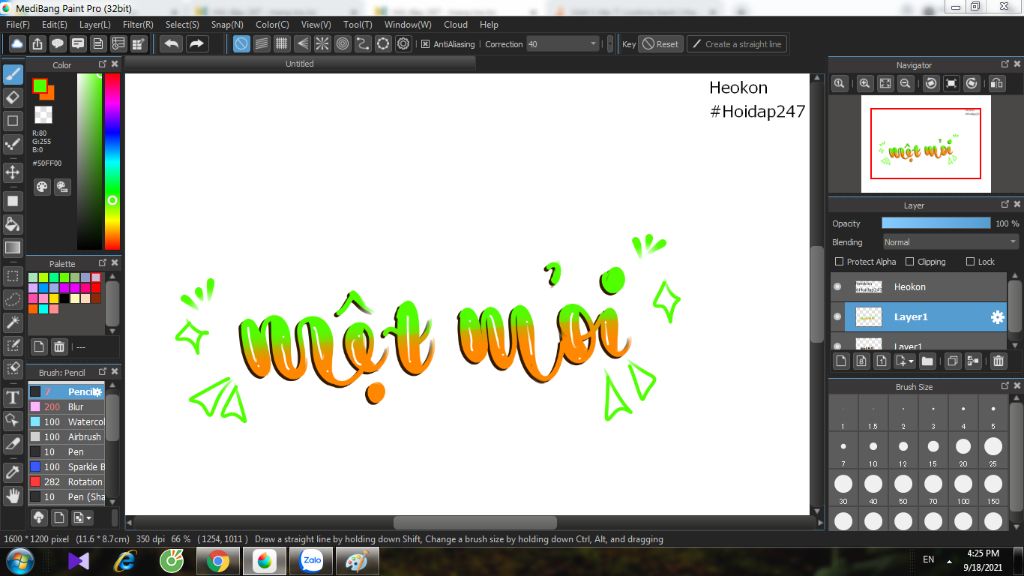This screenshot has width=1024, height=576.
Task: Open the Snap menu
Action: [227, 24]
